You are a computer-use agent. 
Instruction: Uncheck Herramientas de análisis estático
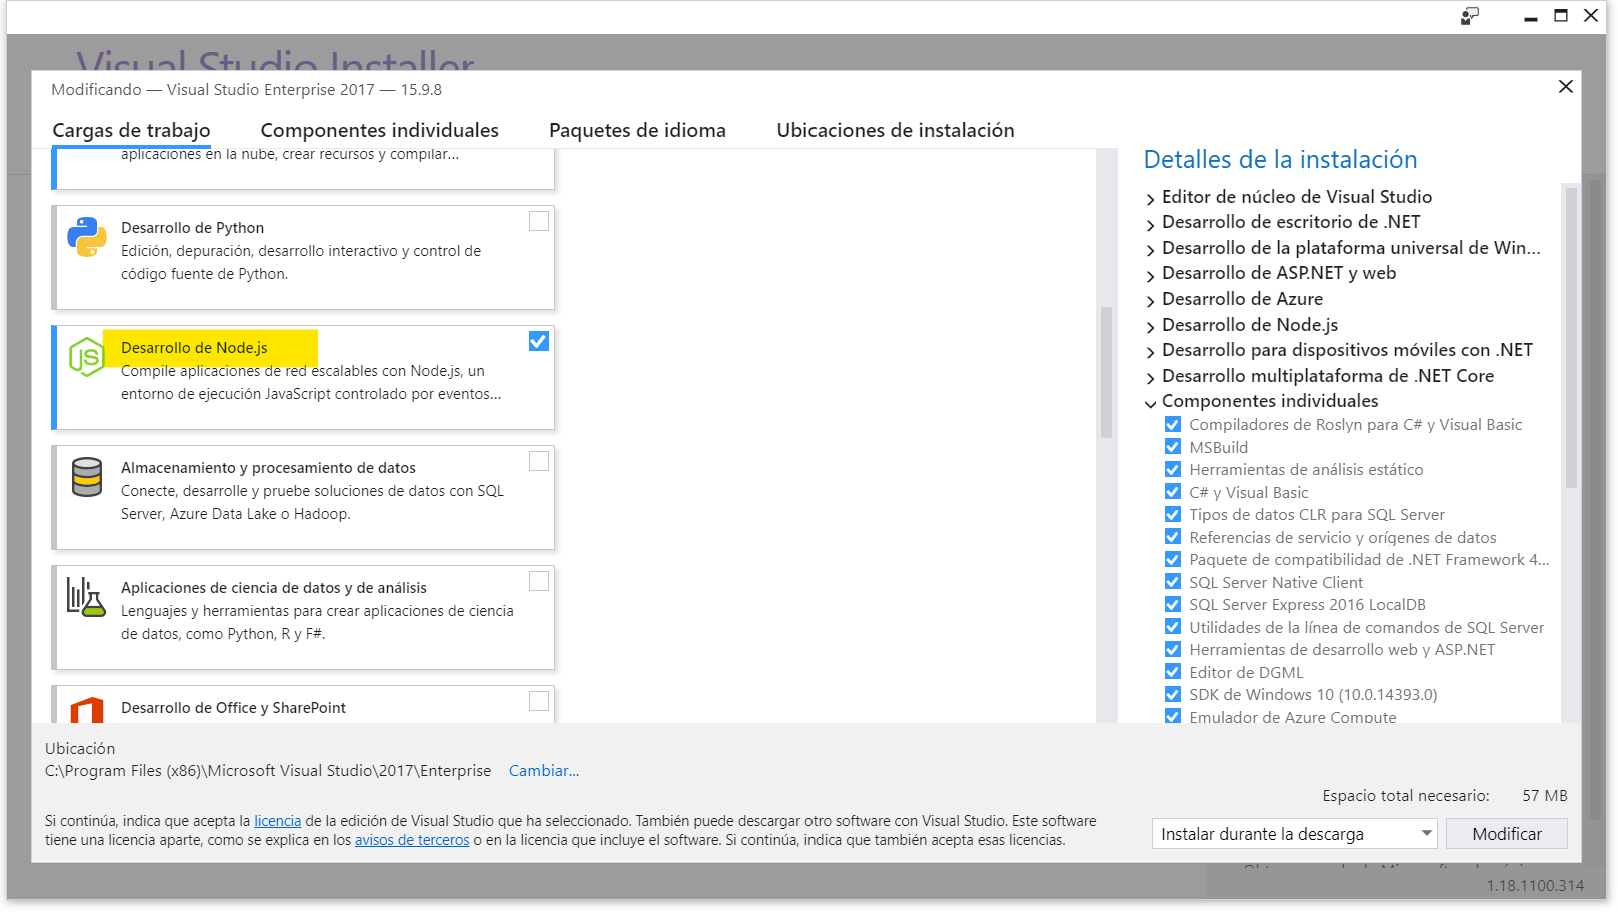pos(1173,469)
